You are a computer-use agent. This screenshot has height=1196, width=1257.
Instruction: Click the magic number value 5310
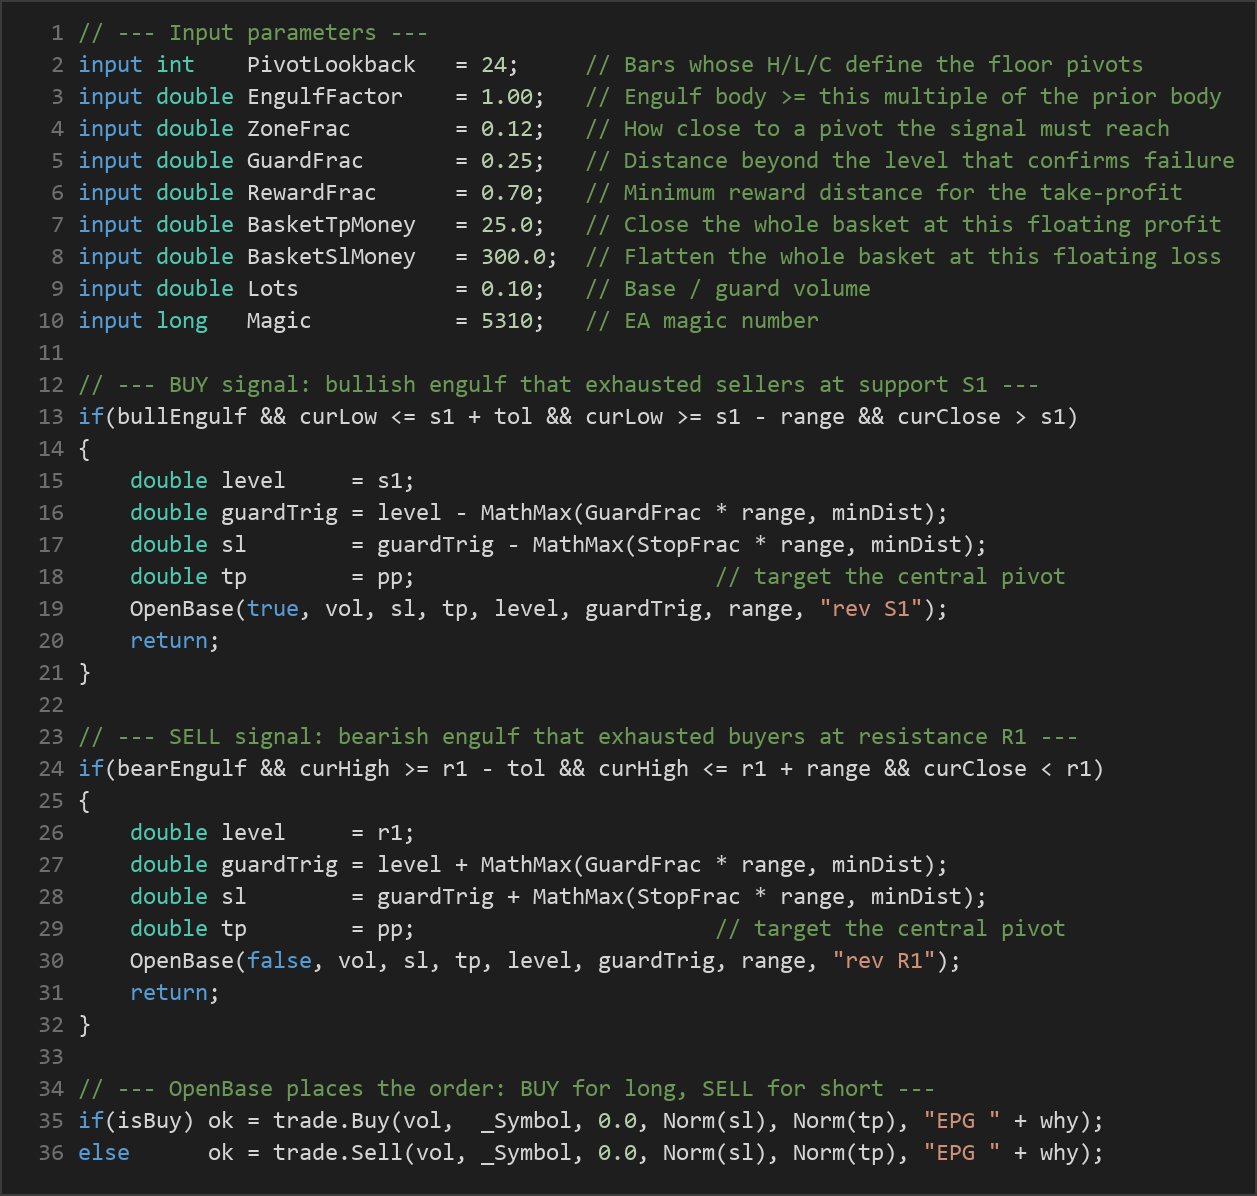507,320
